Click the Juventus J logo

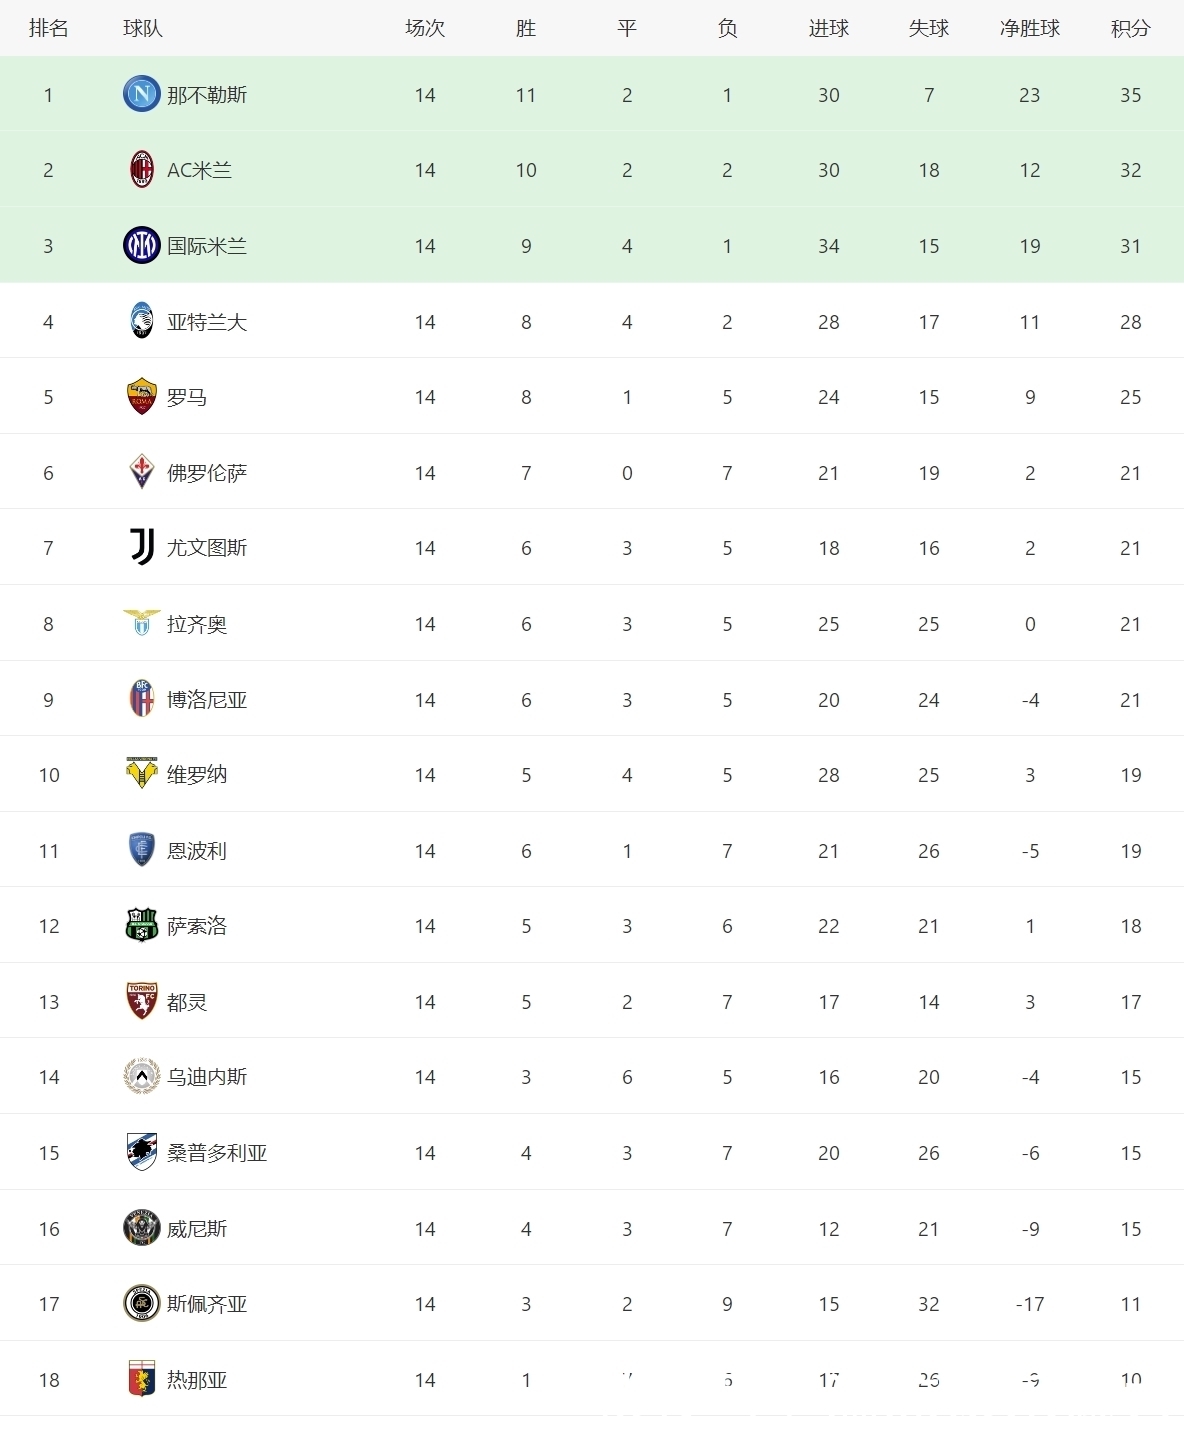click(142, 548)
